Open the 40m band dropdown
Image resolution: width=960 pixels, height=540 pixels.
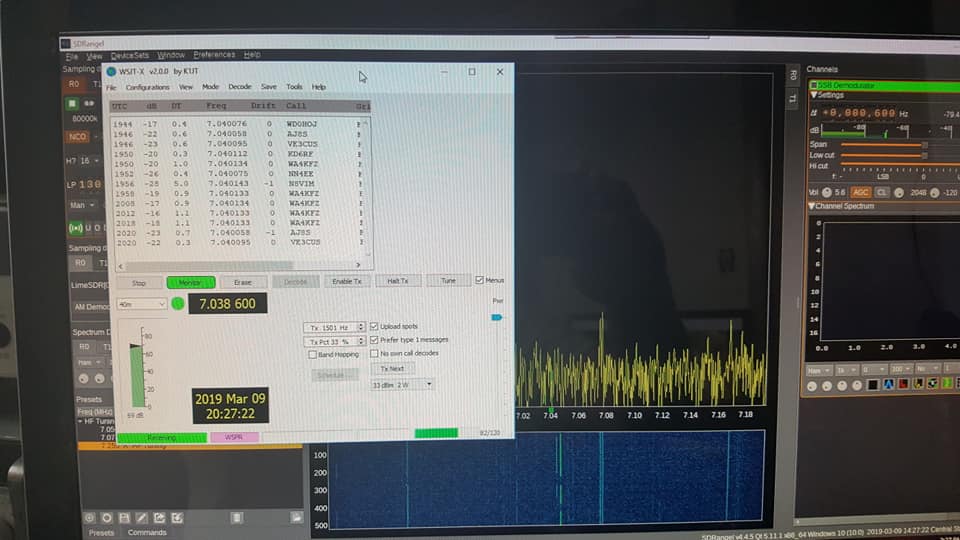[141, 304]
